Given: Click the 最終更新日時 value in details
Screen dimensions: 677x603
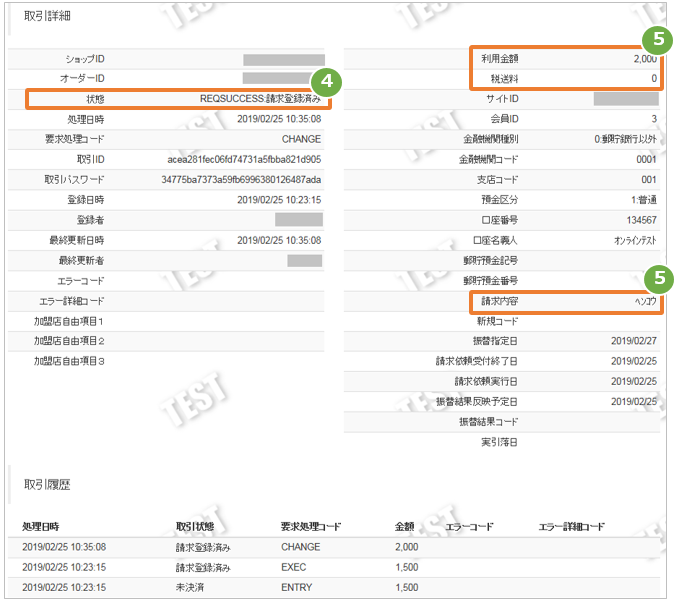Looking at the screenshot, I should pos(279,240).
